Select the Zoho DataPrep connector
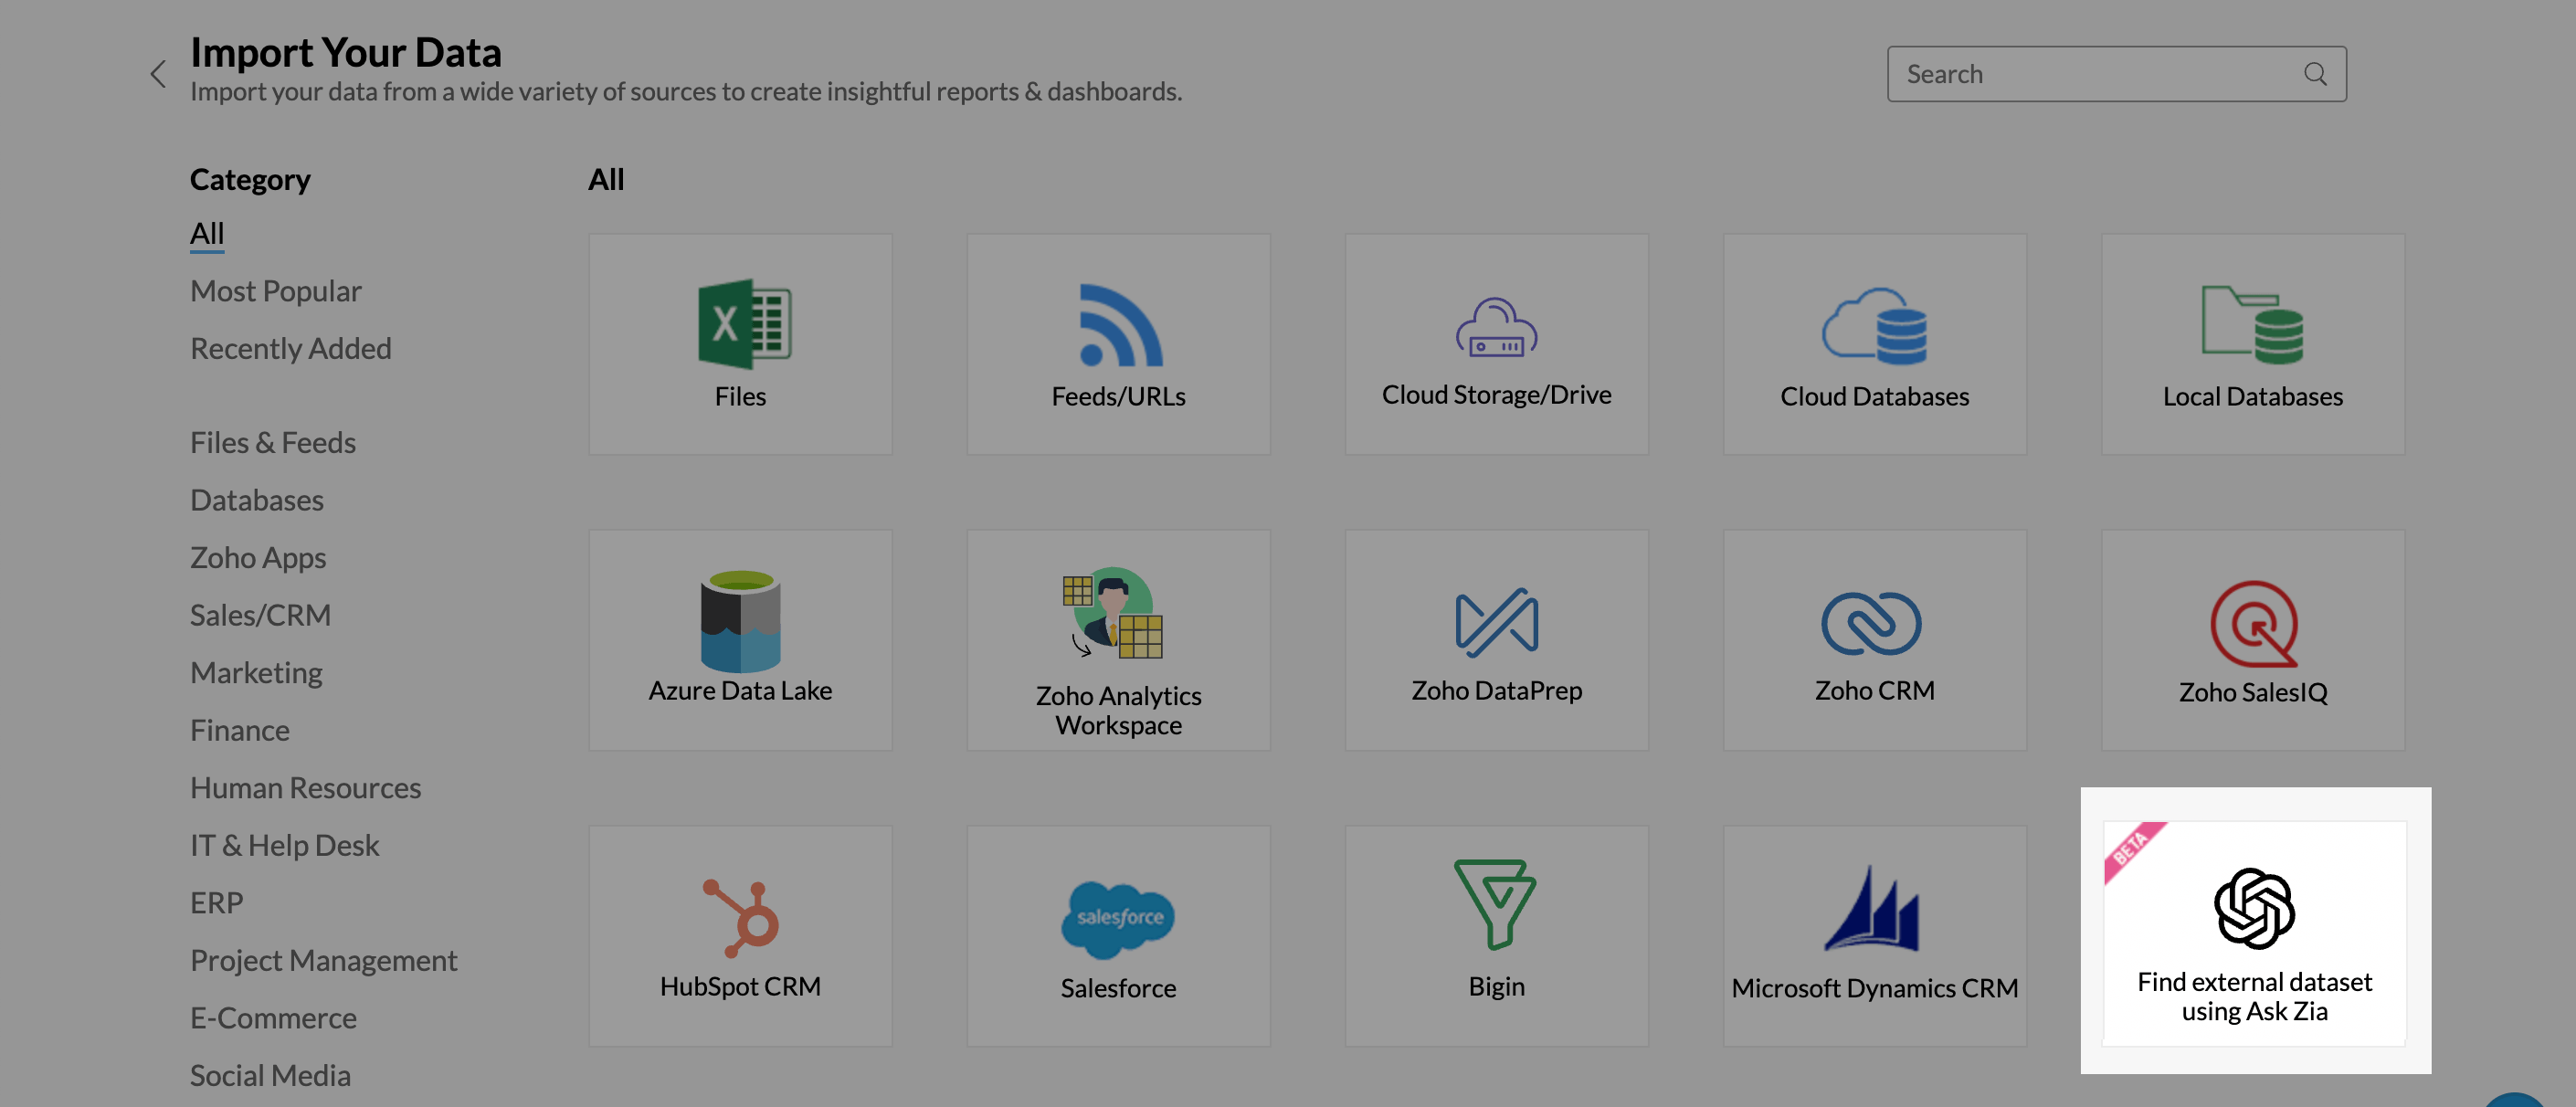Screen dimensions: 2576x1107 (1496, 640)
